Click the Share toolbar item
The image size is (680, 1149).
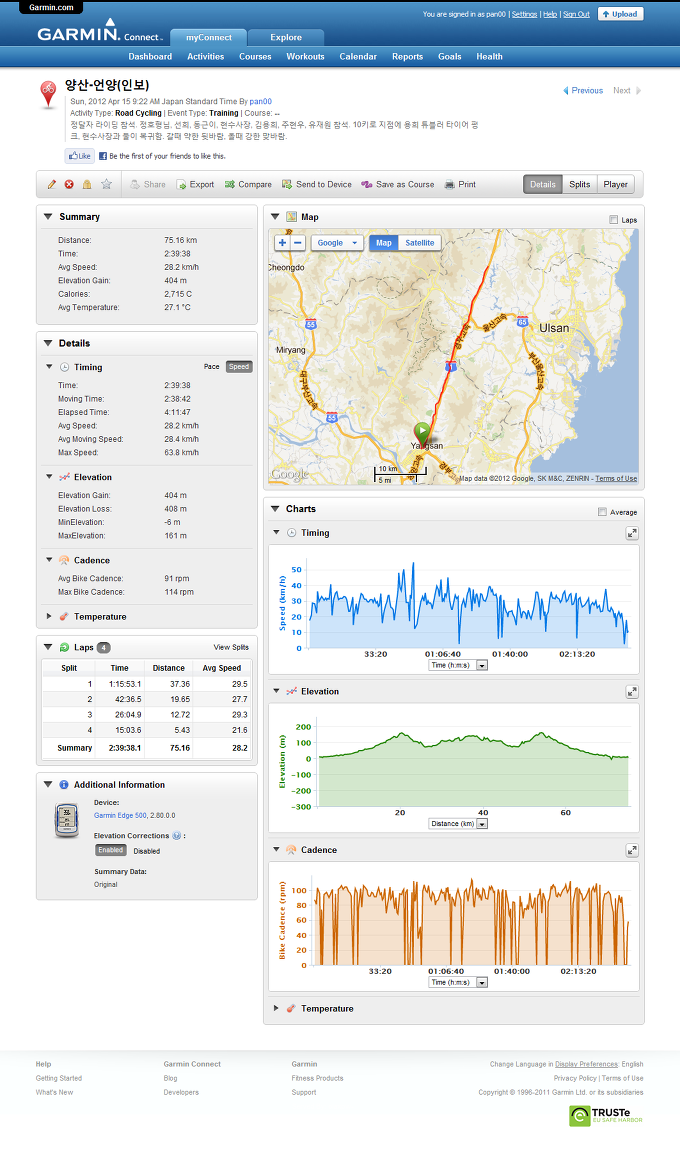[147, 185]
